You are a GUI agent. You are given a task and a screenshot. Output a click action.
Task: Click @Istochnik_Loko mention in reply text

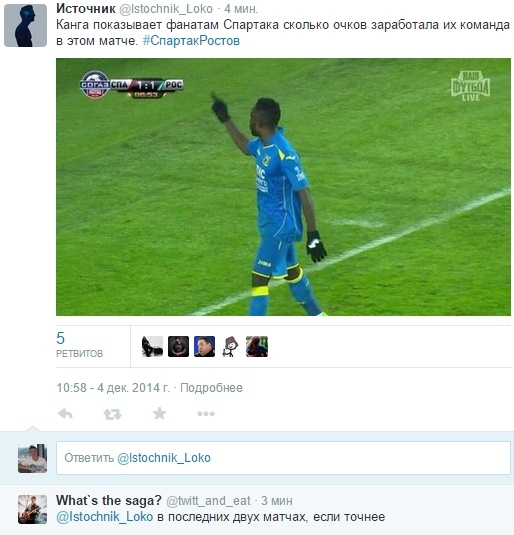click(x=104, y=517)
